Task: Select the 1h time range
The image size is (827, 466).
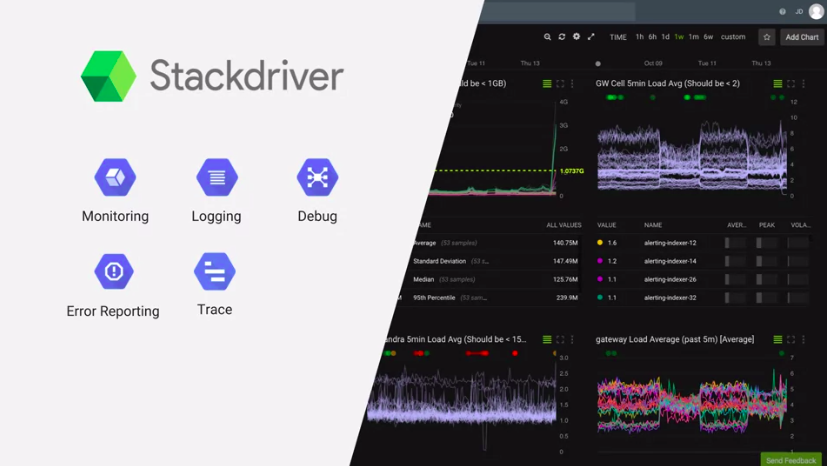Action: coord(639,37)
